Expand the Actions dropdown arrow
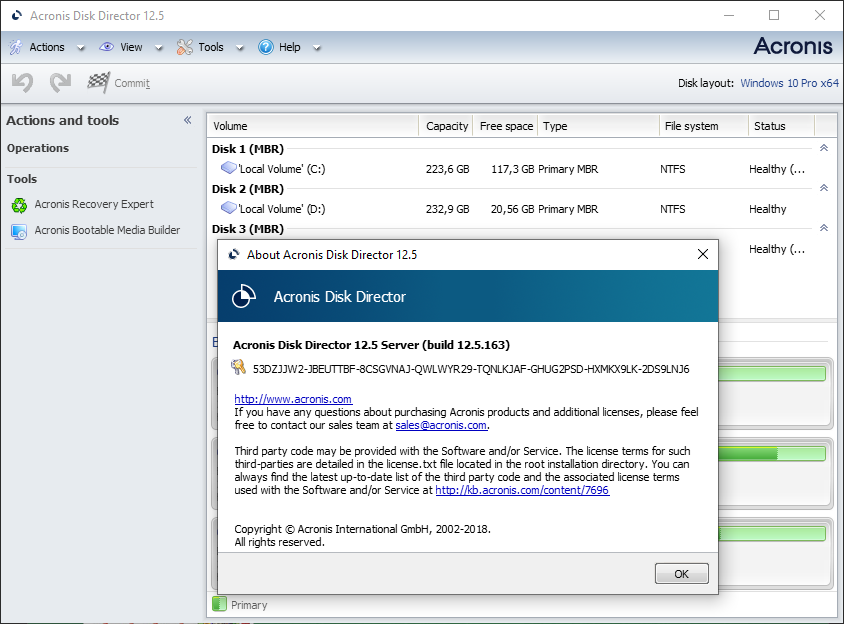844x624 pixels. pos(81,48)
